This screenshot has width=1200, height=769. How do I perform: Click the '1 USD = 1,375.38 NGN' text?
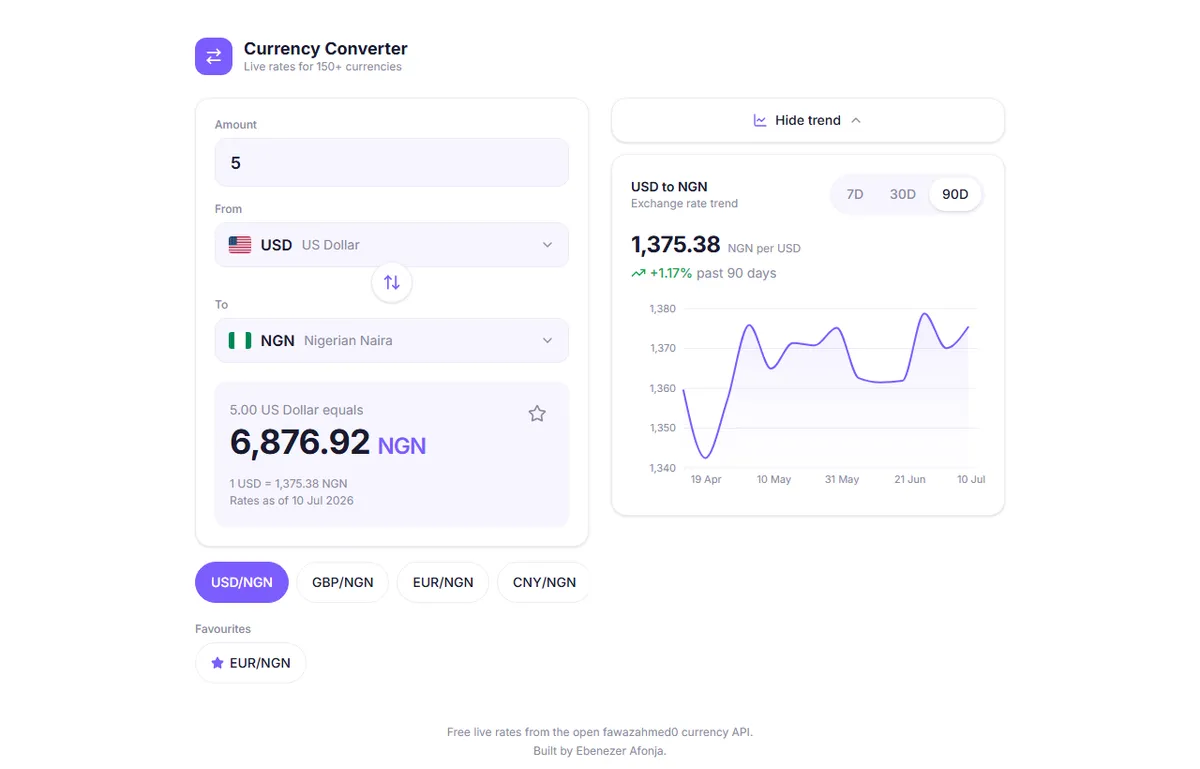click(289, 483)
